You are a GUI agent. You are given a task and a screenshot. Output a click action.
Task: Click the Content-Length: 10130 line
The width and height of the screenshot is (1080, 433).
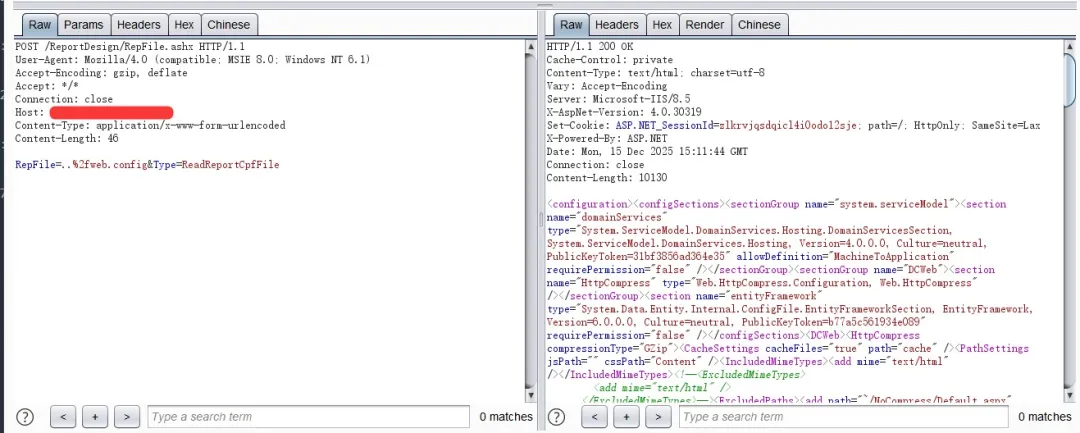(606, 178)
